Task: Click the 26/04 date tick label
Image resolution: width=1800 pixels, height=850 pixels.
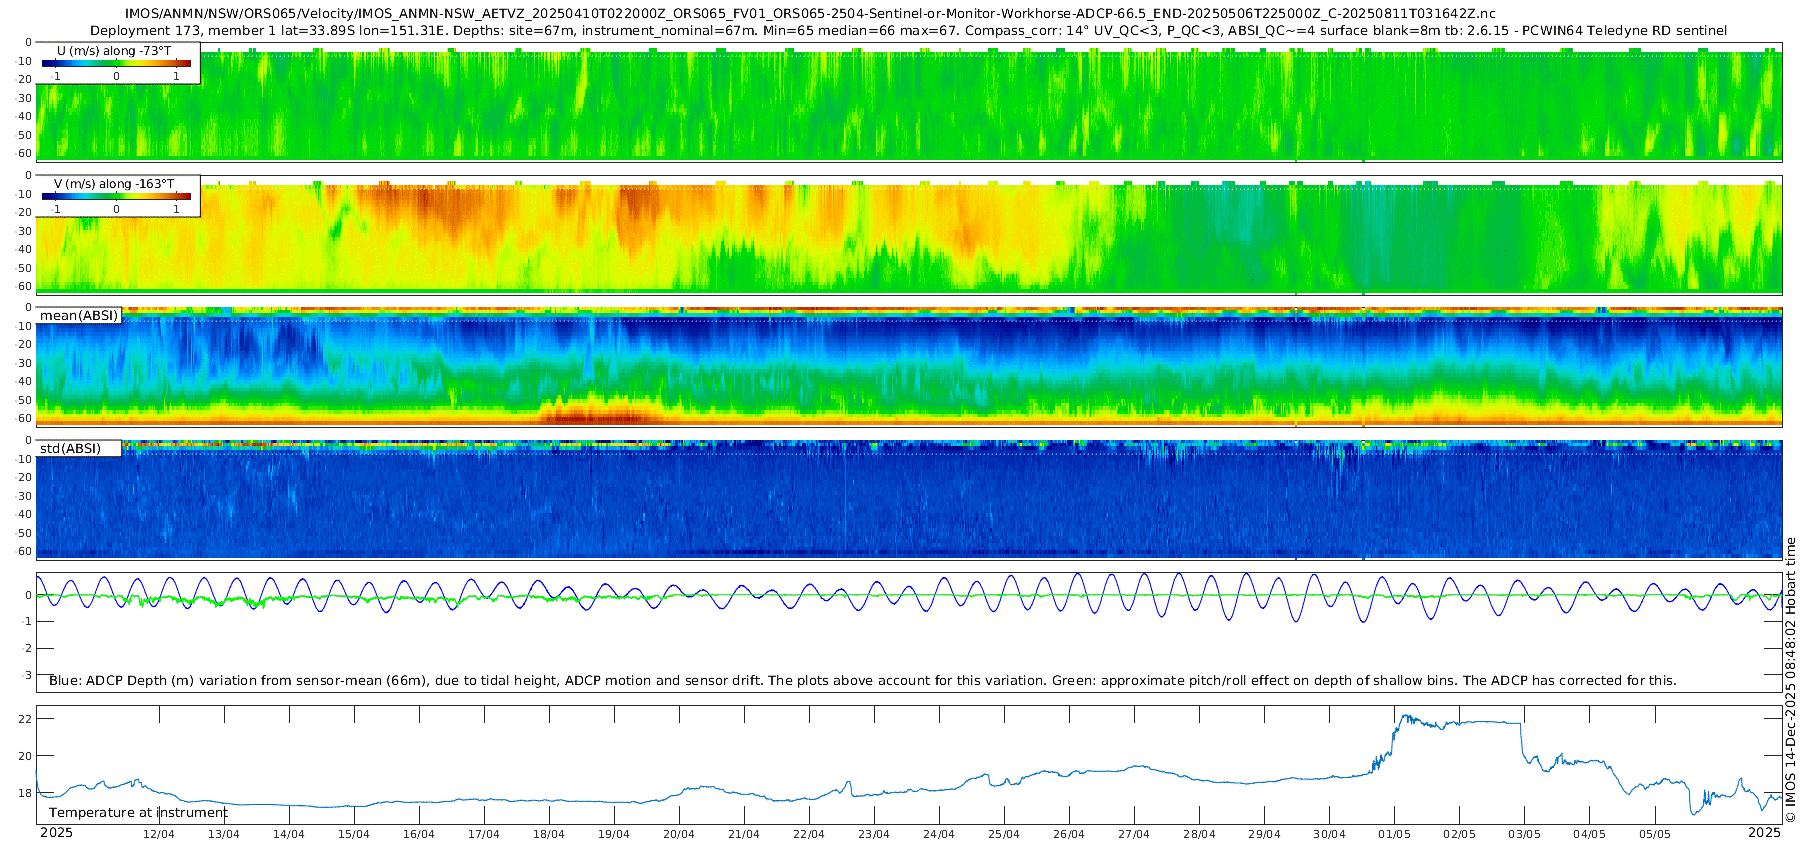Action: tap(1069, 834)
